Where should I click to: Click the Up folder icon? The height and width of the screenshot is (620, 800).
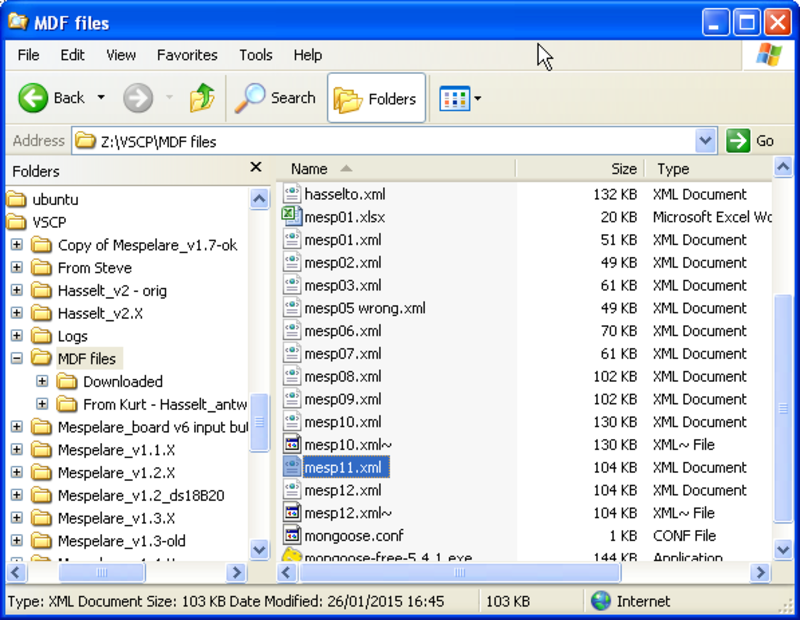[202, 98]
